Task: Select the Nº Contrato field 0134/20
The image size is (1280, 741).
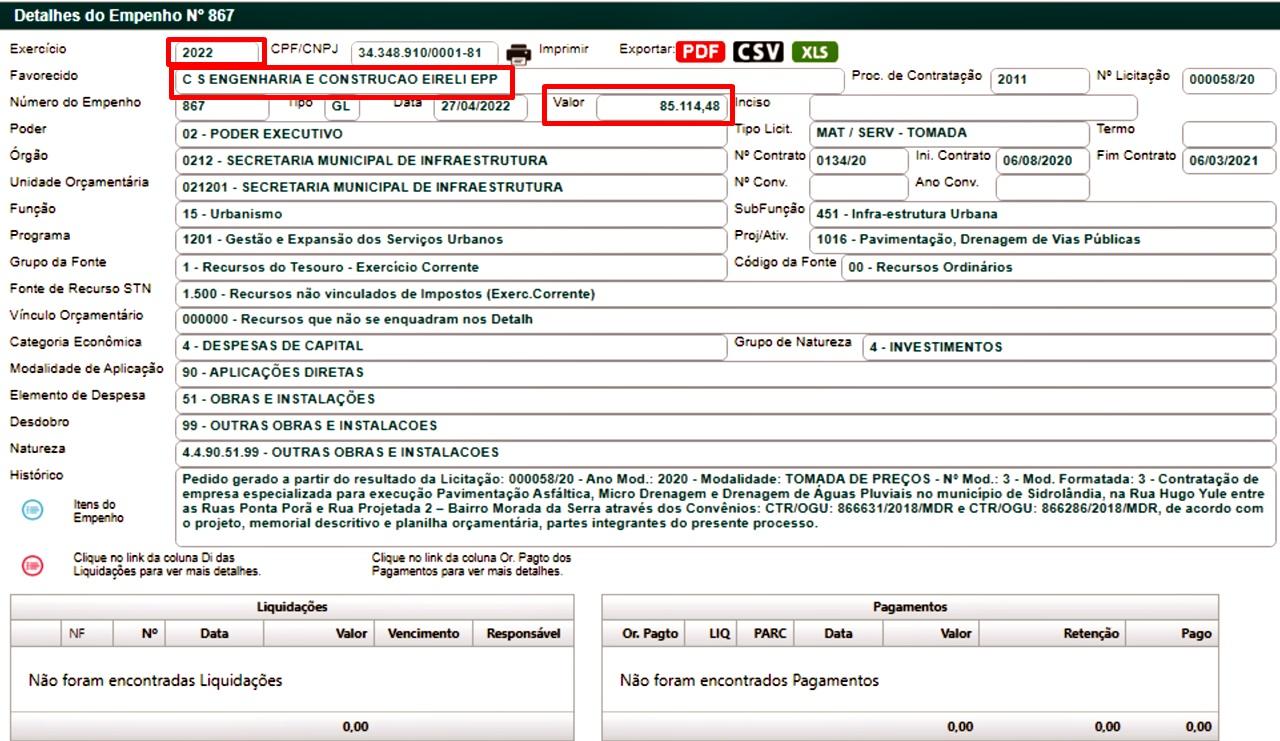Action: click(858, 160)
